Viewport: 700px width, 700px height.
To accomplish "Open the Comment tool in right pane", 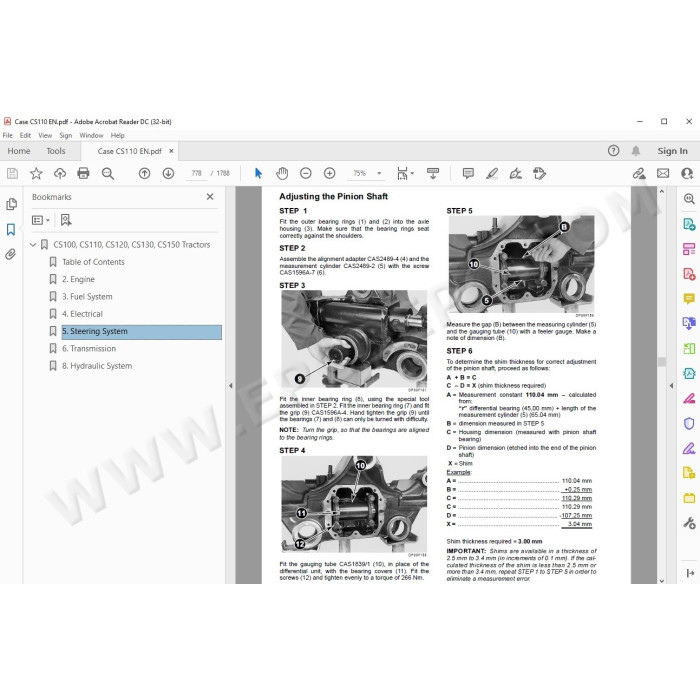I will click(x=689, y=298).
